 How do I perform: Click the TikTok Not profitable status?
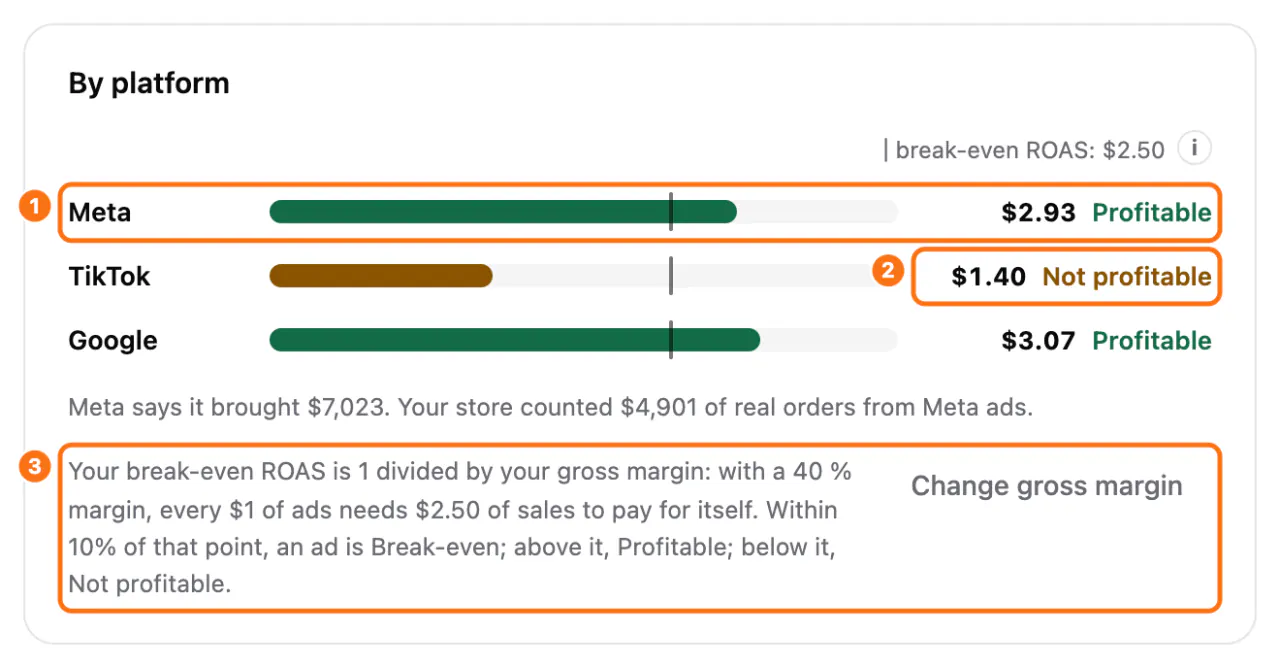1127,276
